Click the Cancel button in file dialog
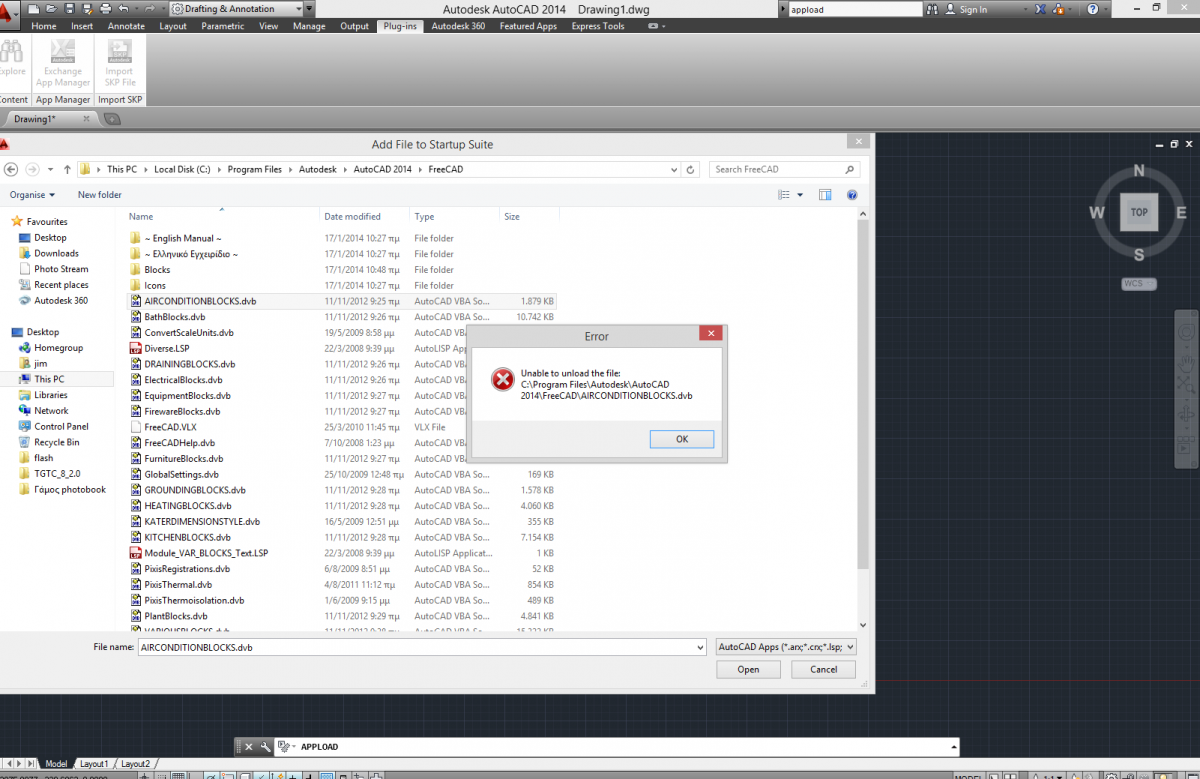 (x=824, y=670)
